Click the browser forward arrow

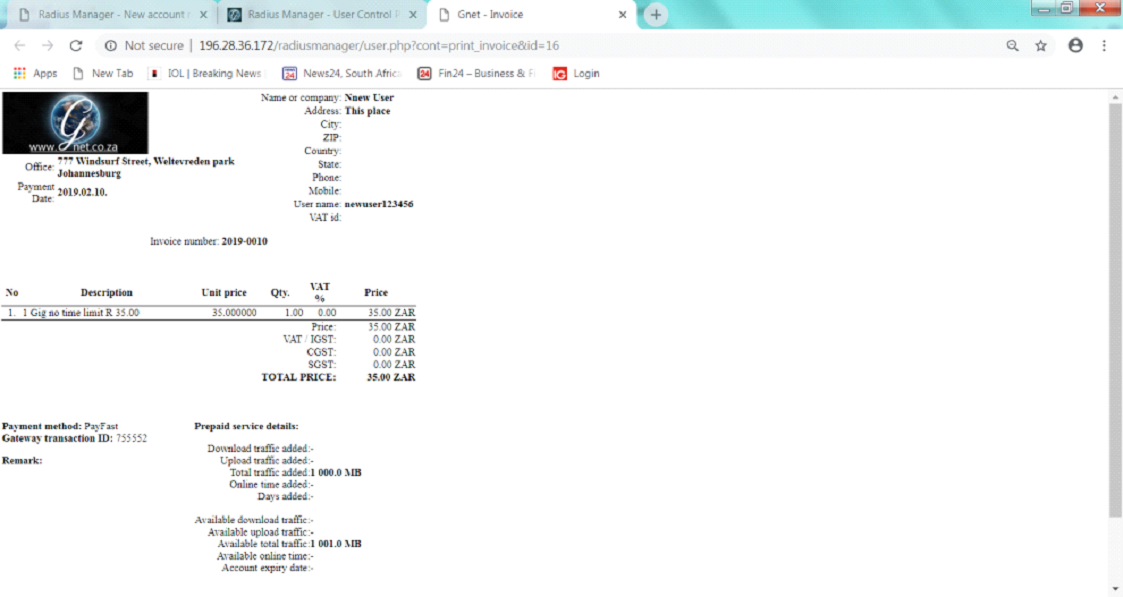pos(47,46)
